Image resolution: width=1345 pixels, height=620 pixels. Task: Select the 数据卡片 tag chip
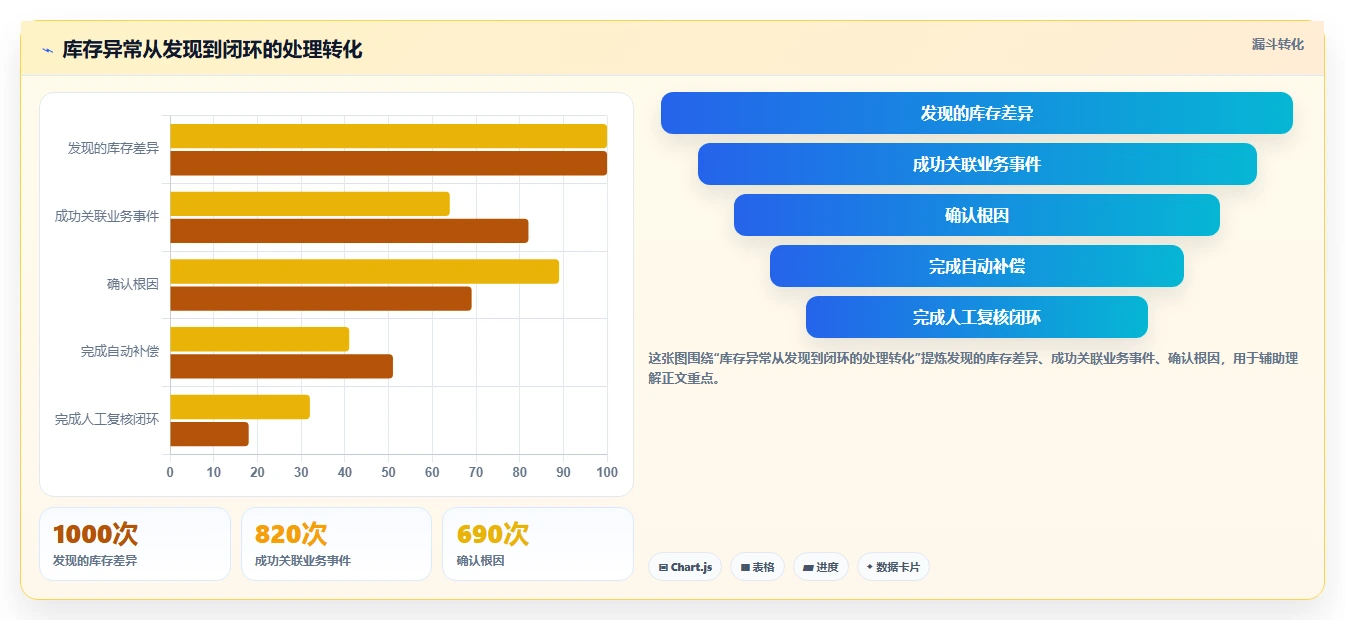pos(893,567)
